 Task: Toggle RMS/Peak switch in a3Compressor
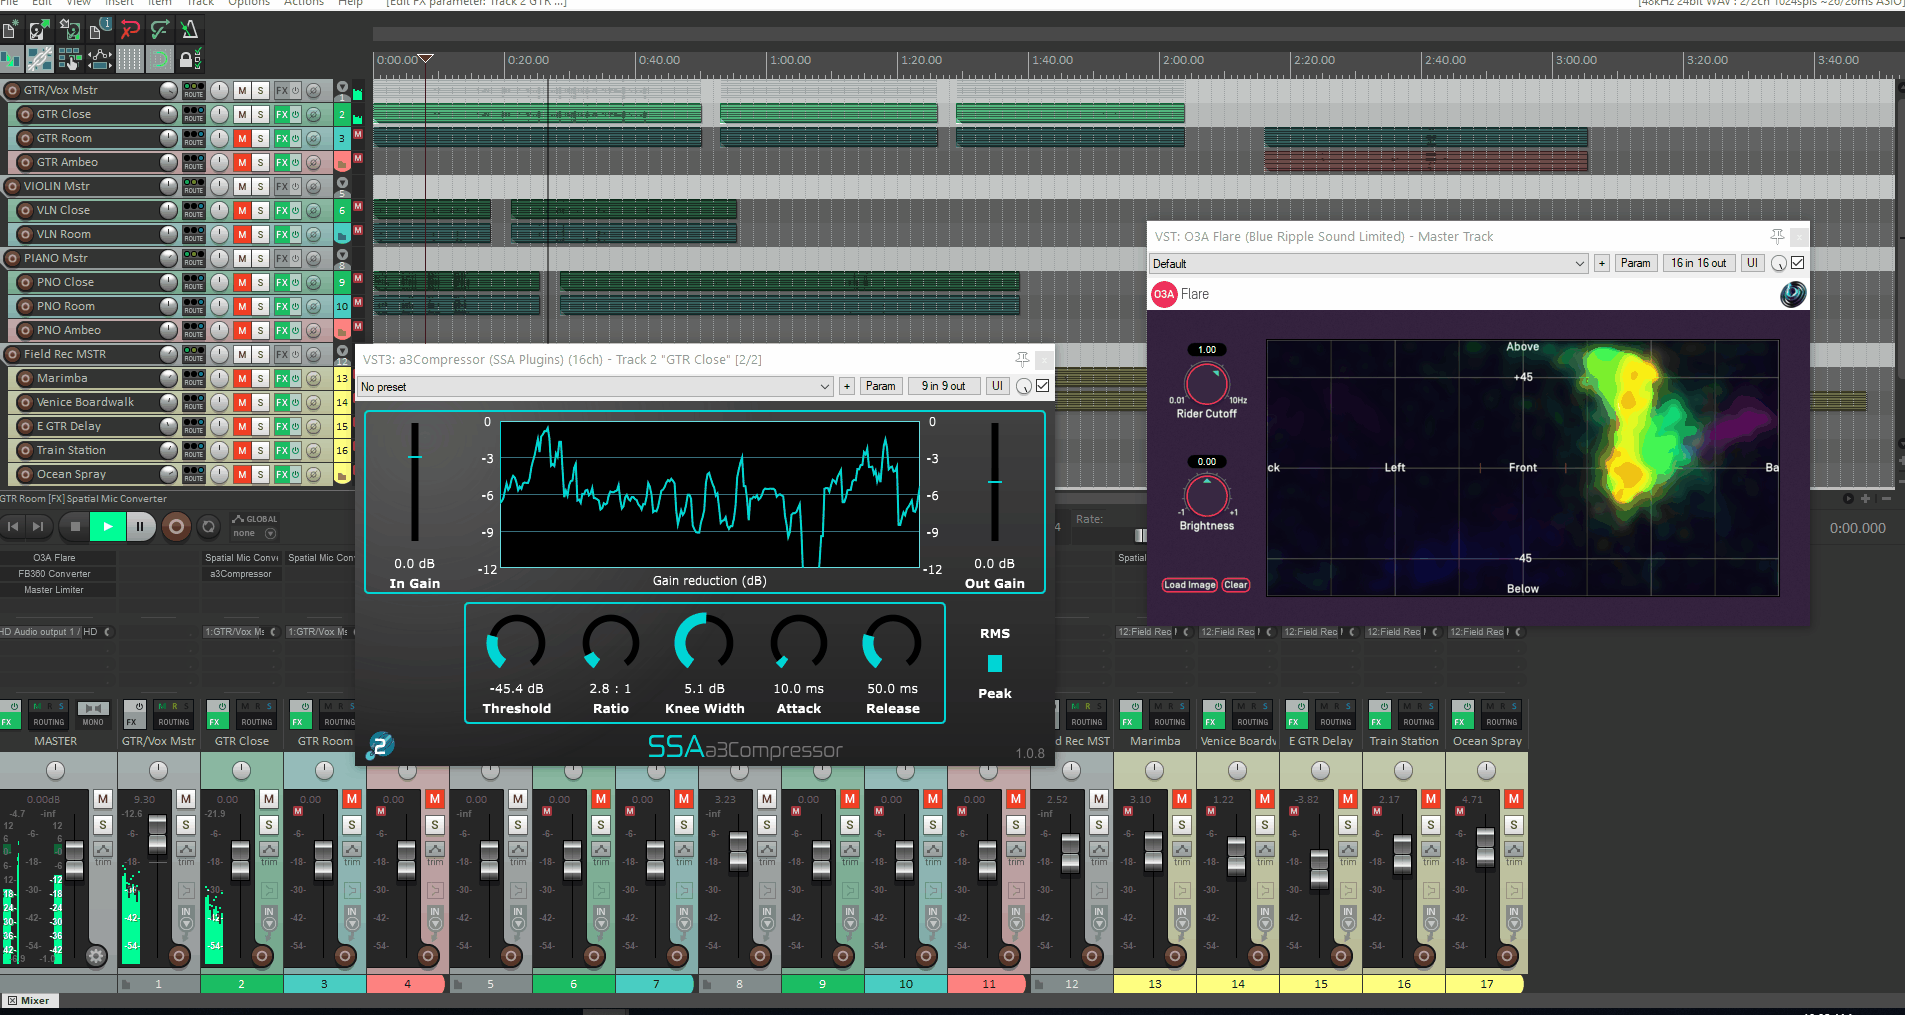pos(995,663)
